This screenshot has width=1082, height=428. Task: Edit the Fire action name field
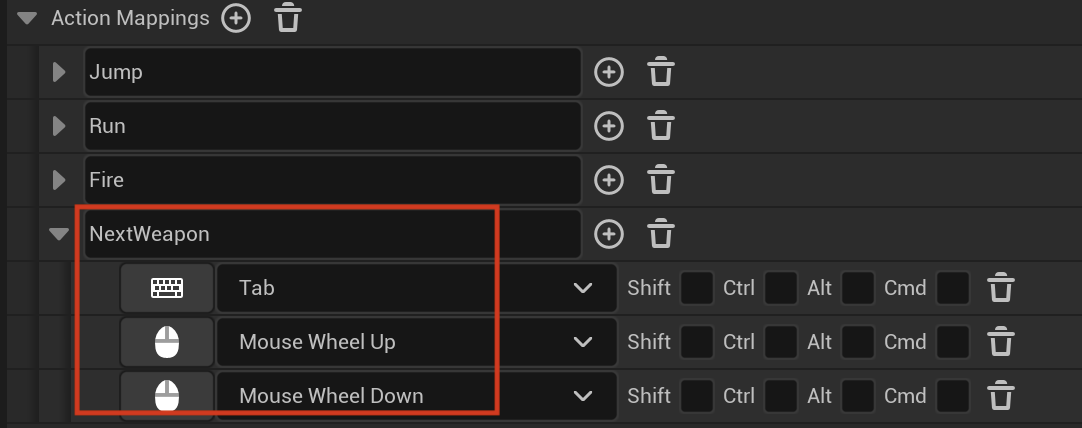(x=333, y=180)
